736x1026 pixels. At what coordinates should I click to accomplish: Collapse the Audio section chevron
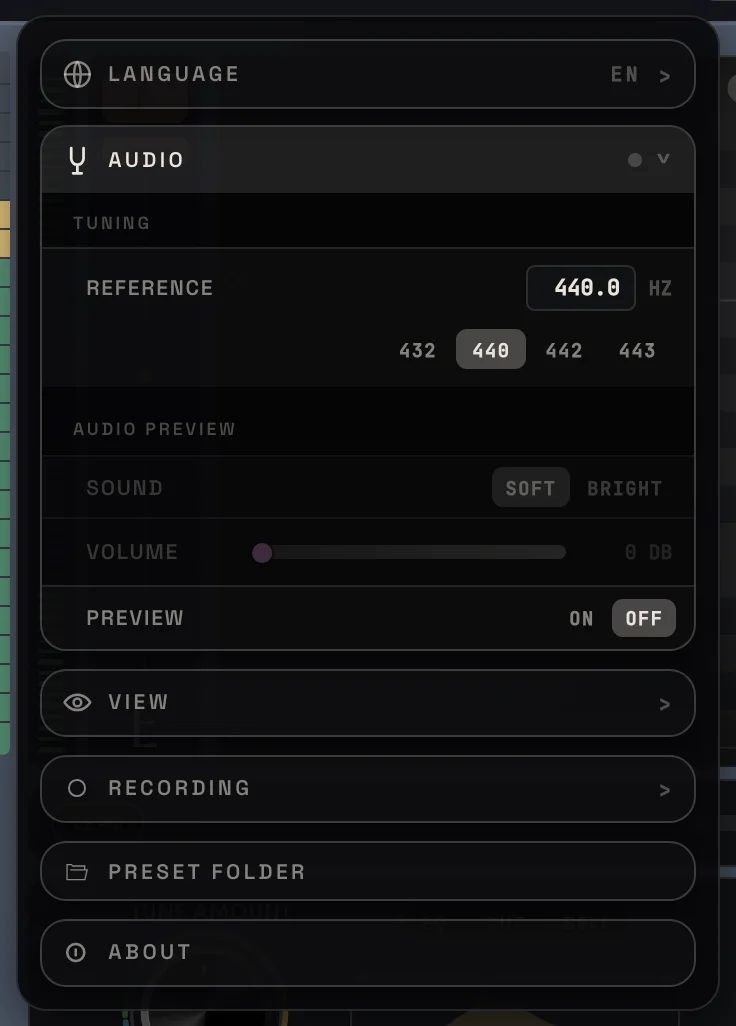pos(663,159)
